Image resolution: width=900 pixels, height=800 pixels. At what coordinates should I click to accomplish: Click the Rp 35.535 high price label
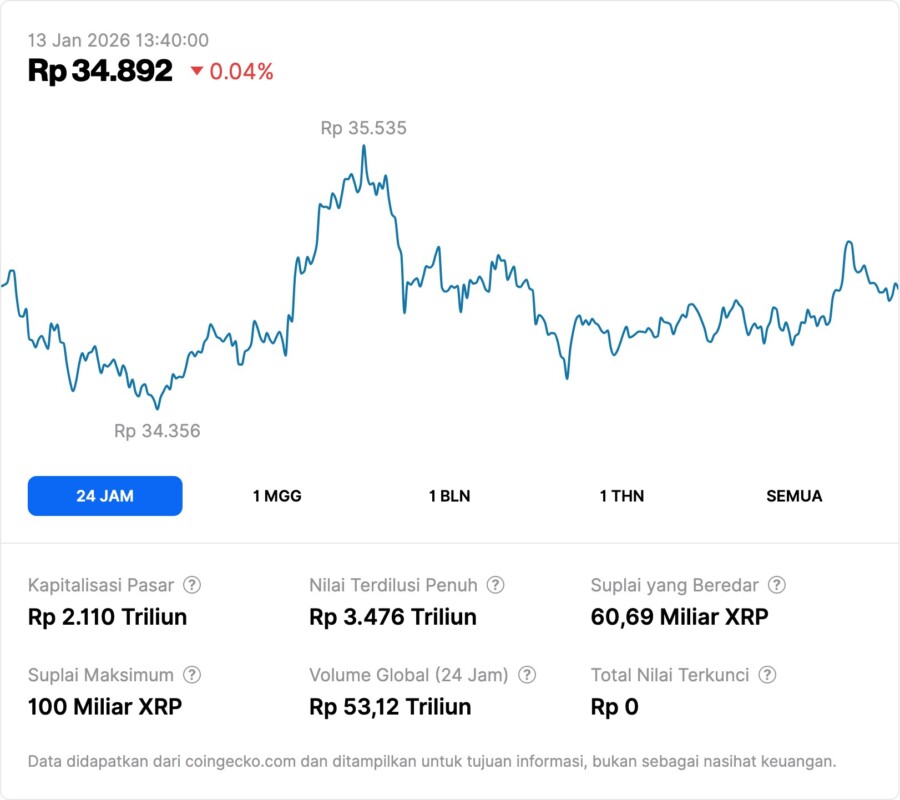tap(363, 128)
